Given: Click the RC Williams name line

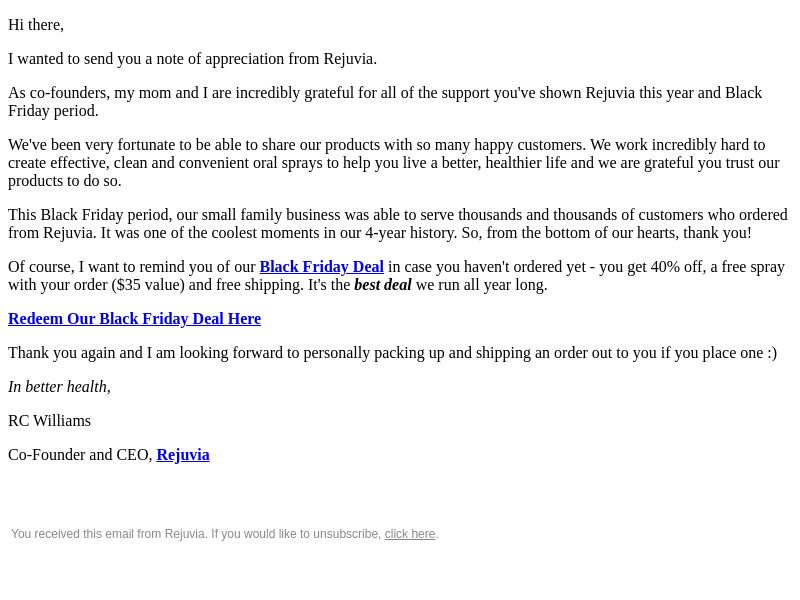Looking at the screenshot, I should tap(49, 421).
